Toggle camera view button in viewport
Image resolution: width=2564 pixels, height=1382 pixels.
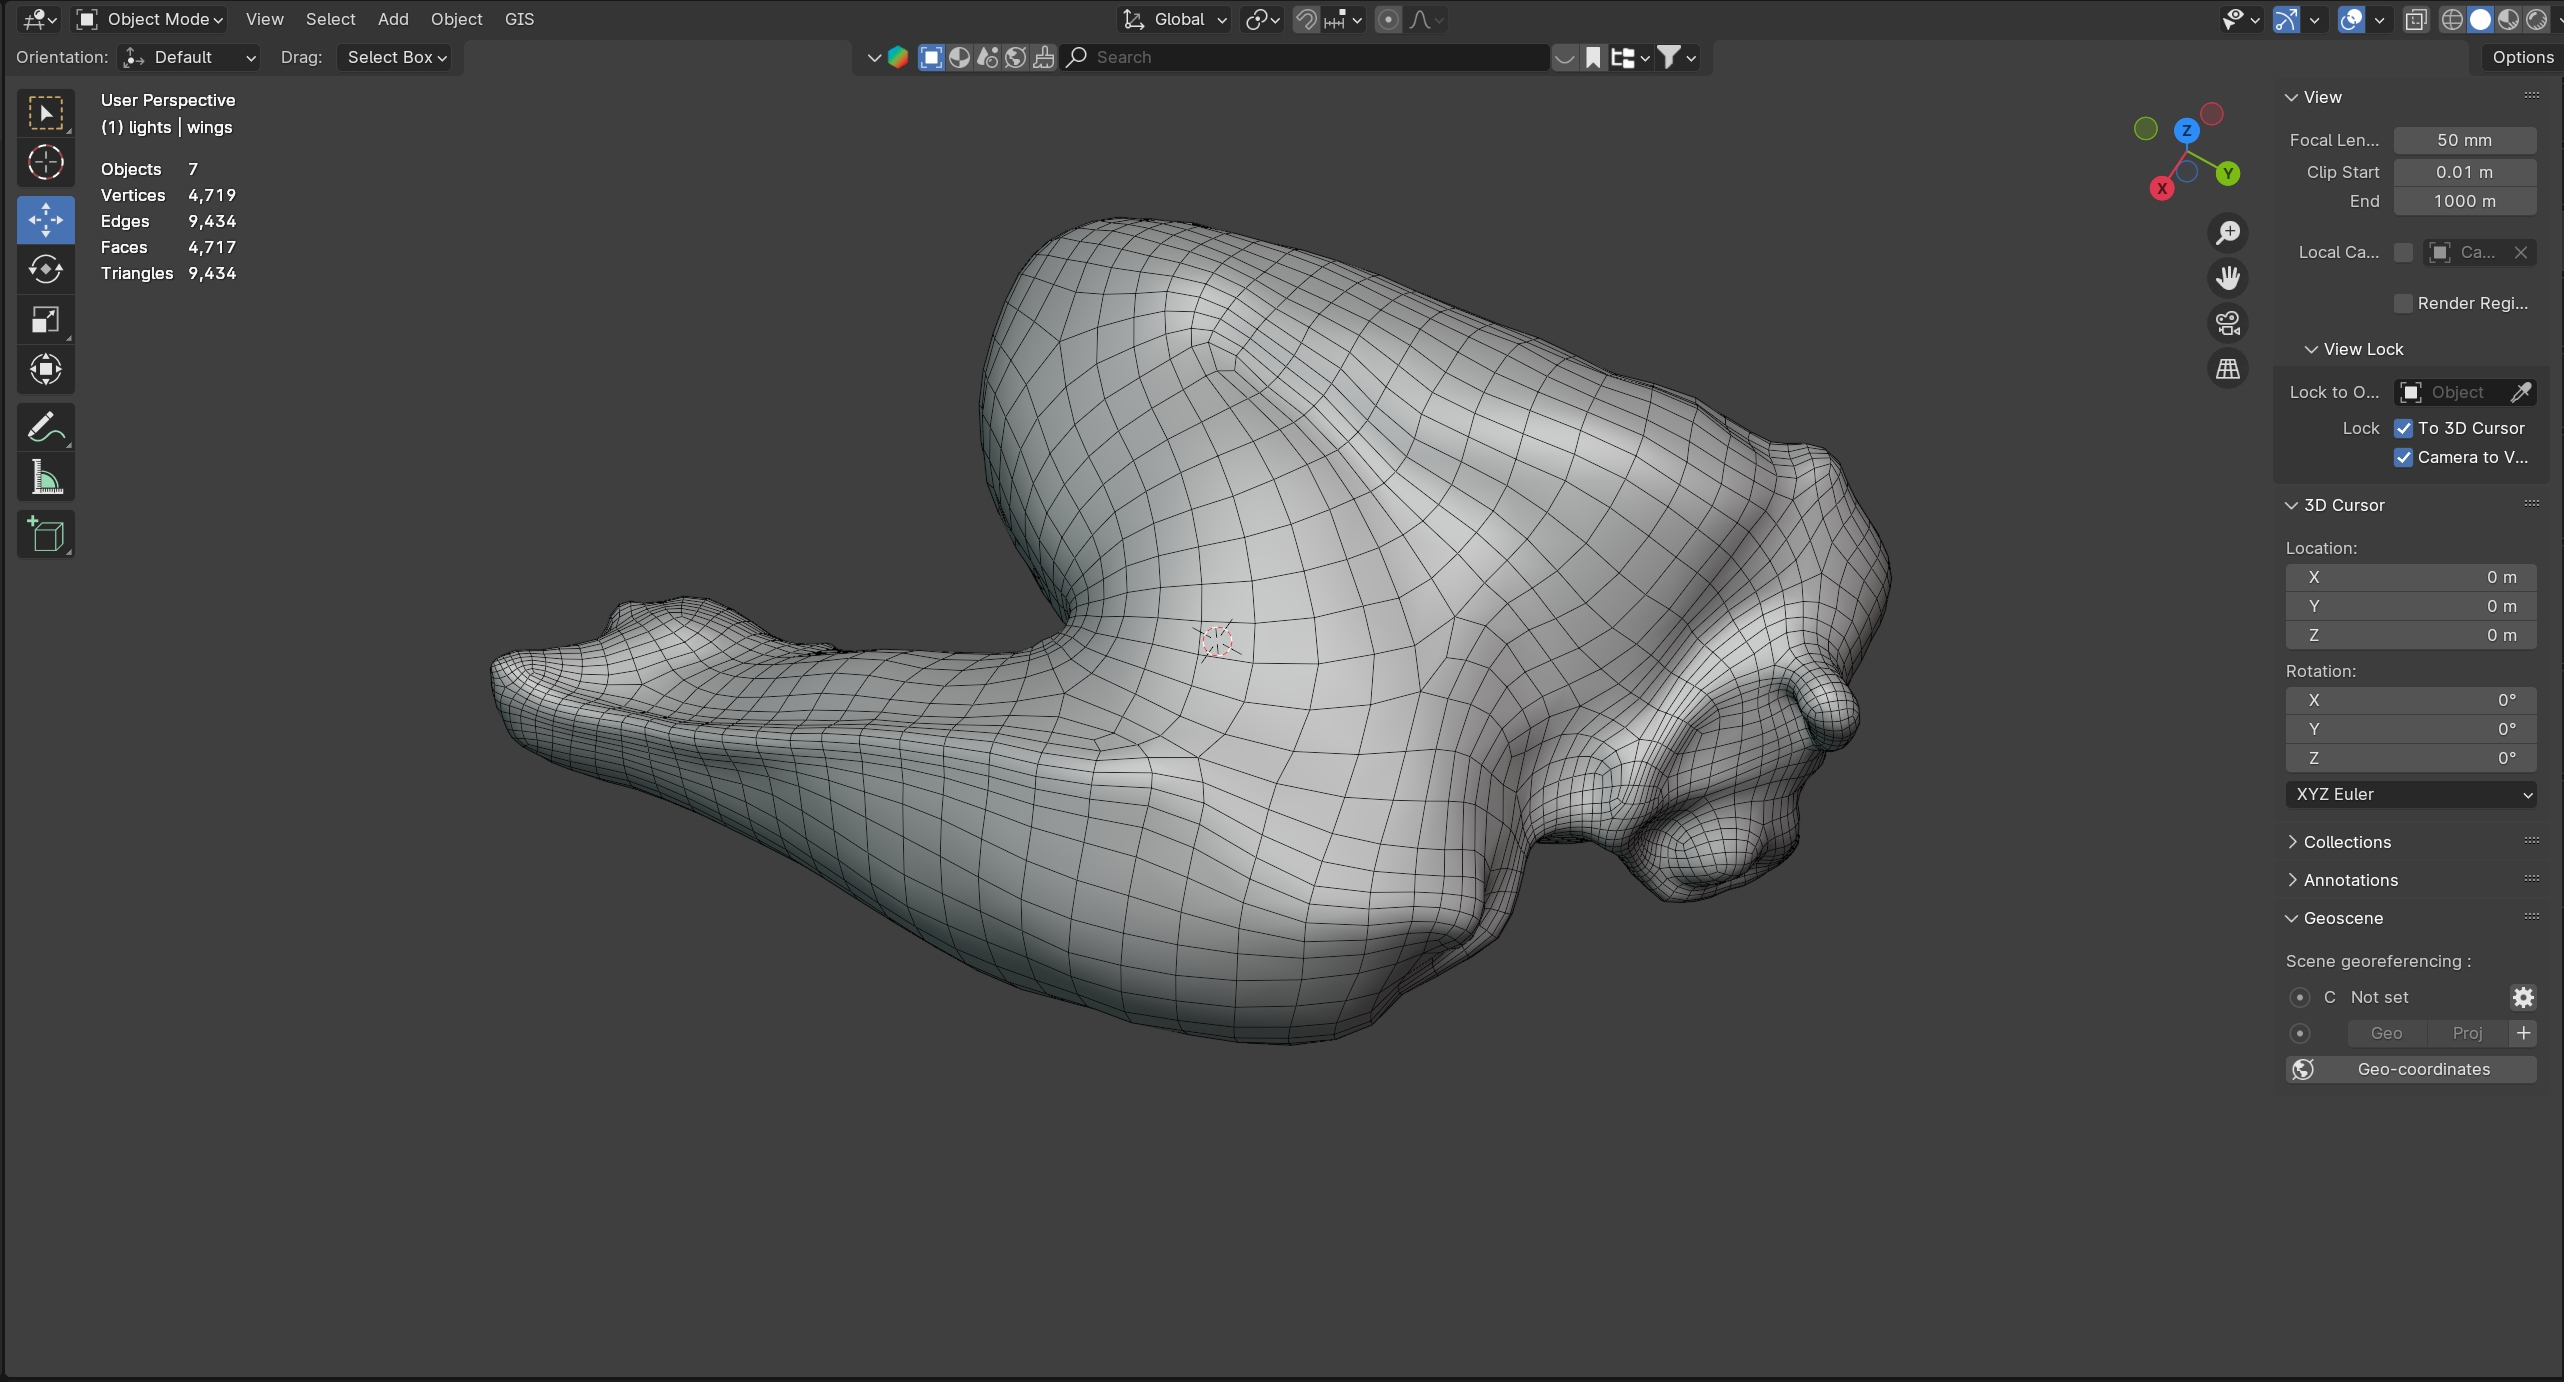point(2227,323)
